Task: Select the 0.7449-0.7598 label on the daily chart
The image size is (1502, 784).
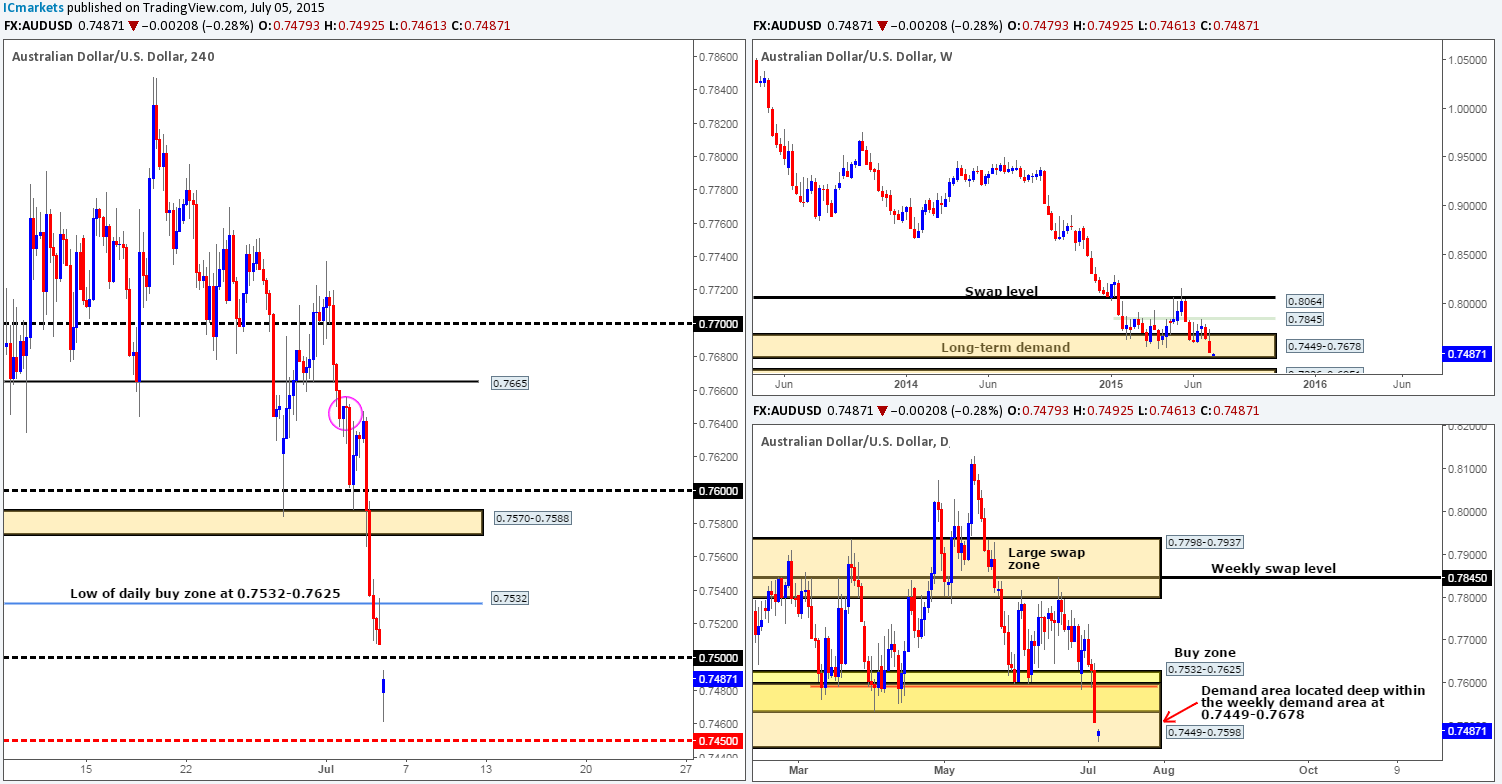Action: tap(1204, 732)
